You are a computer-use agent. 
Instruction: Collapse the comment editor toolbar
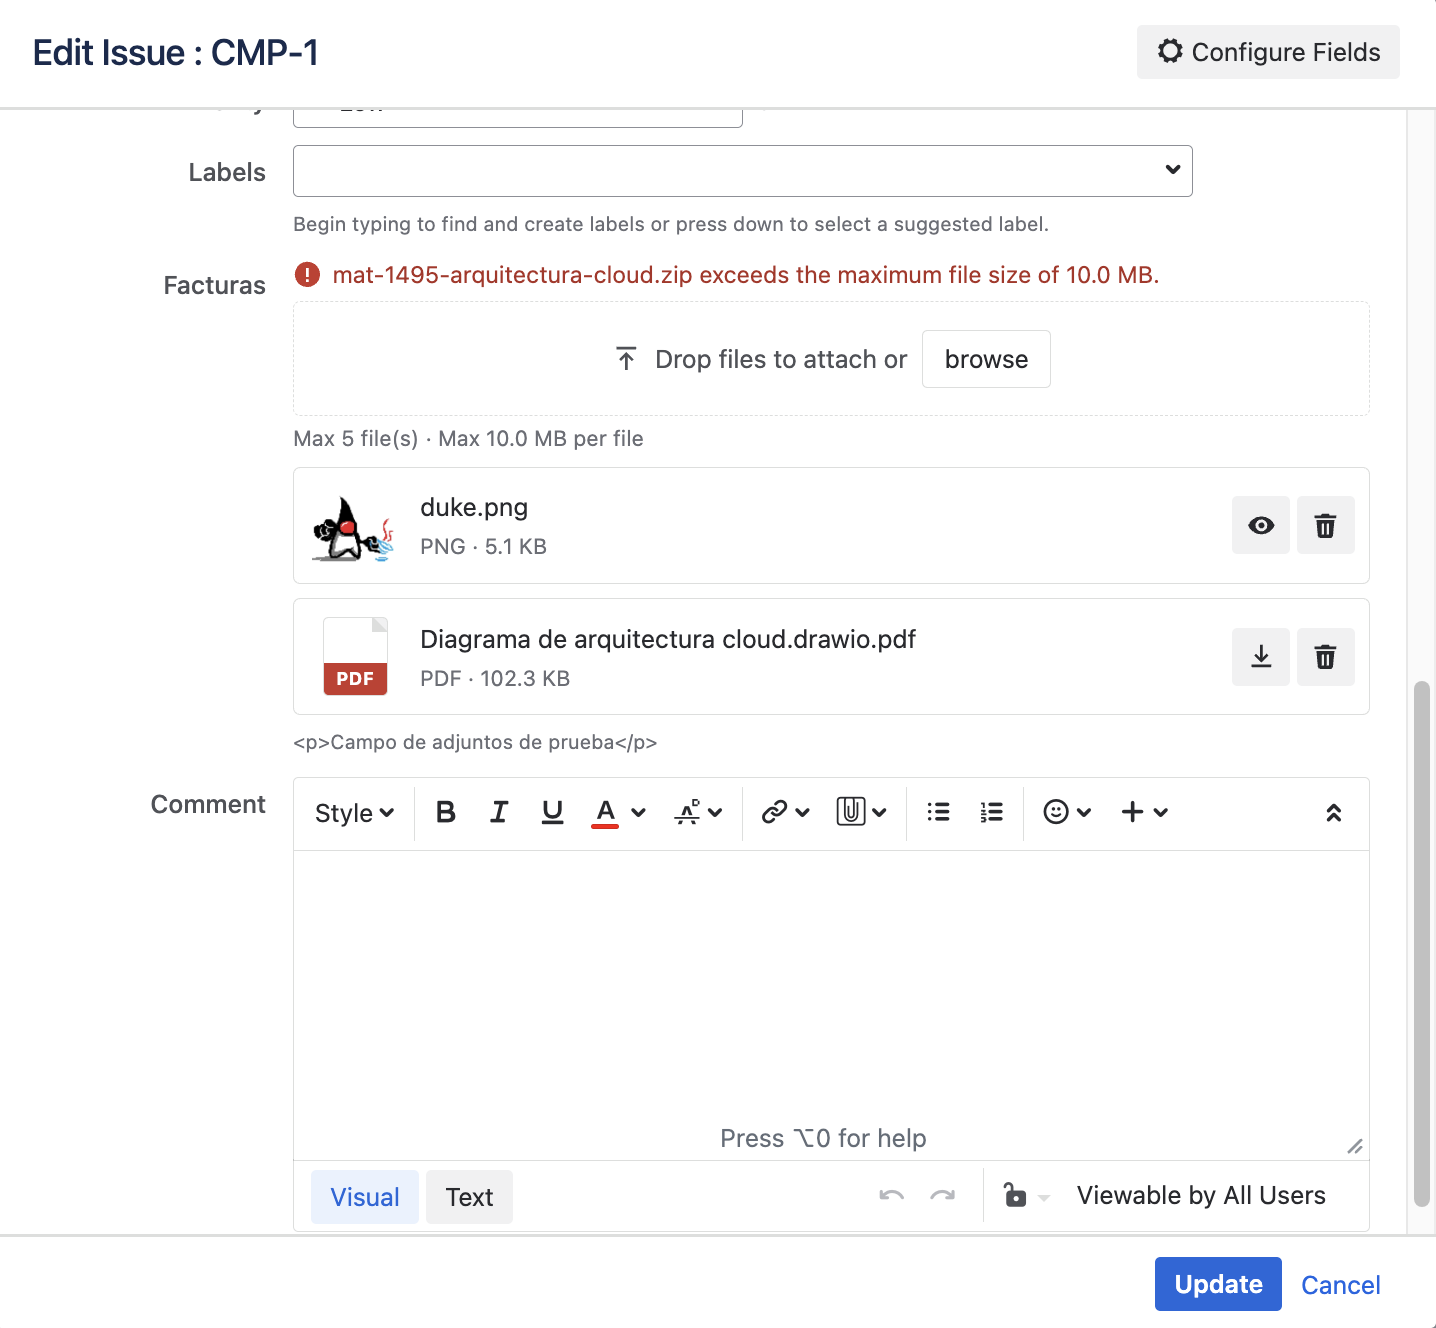tap(1333, 813)
